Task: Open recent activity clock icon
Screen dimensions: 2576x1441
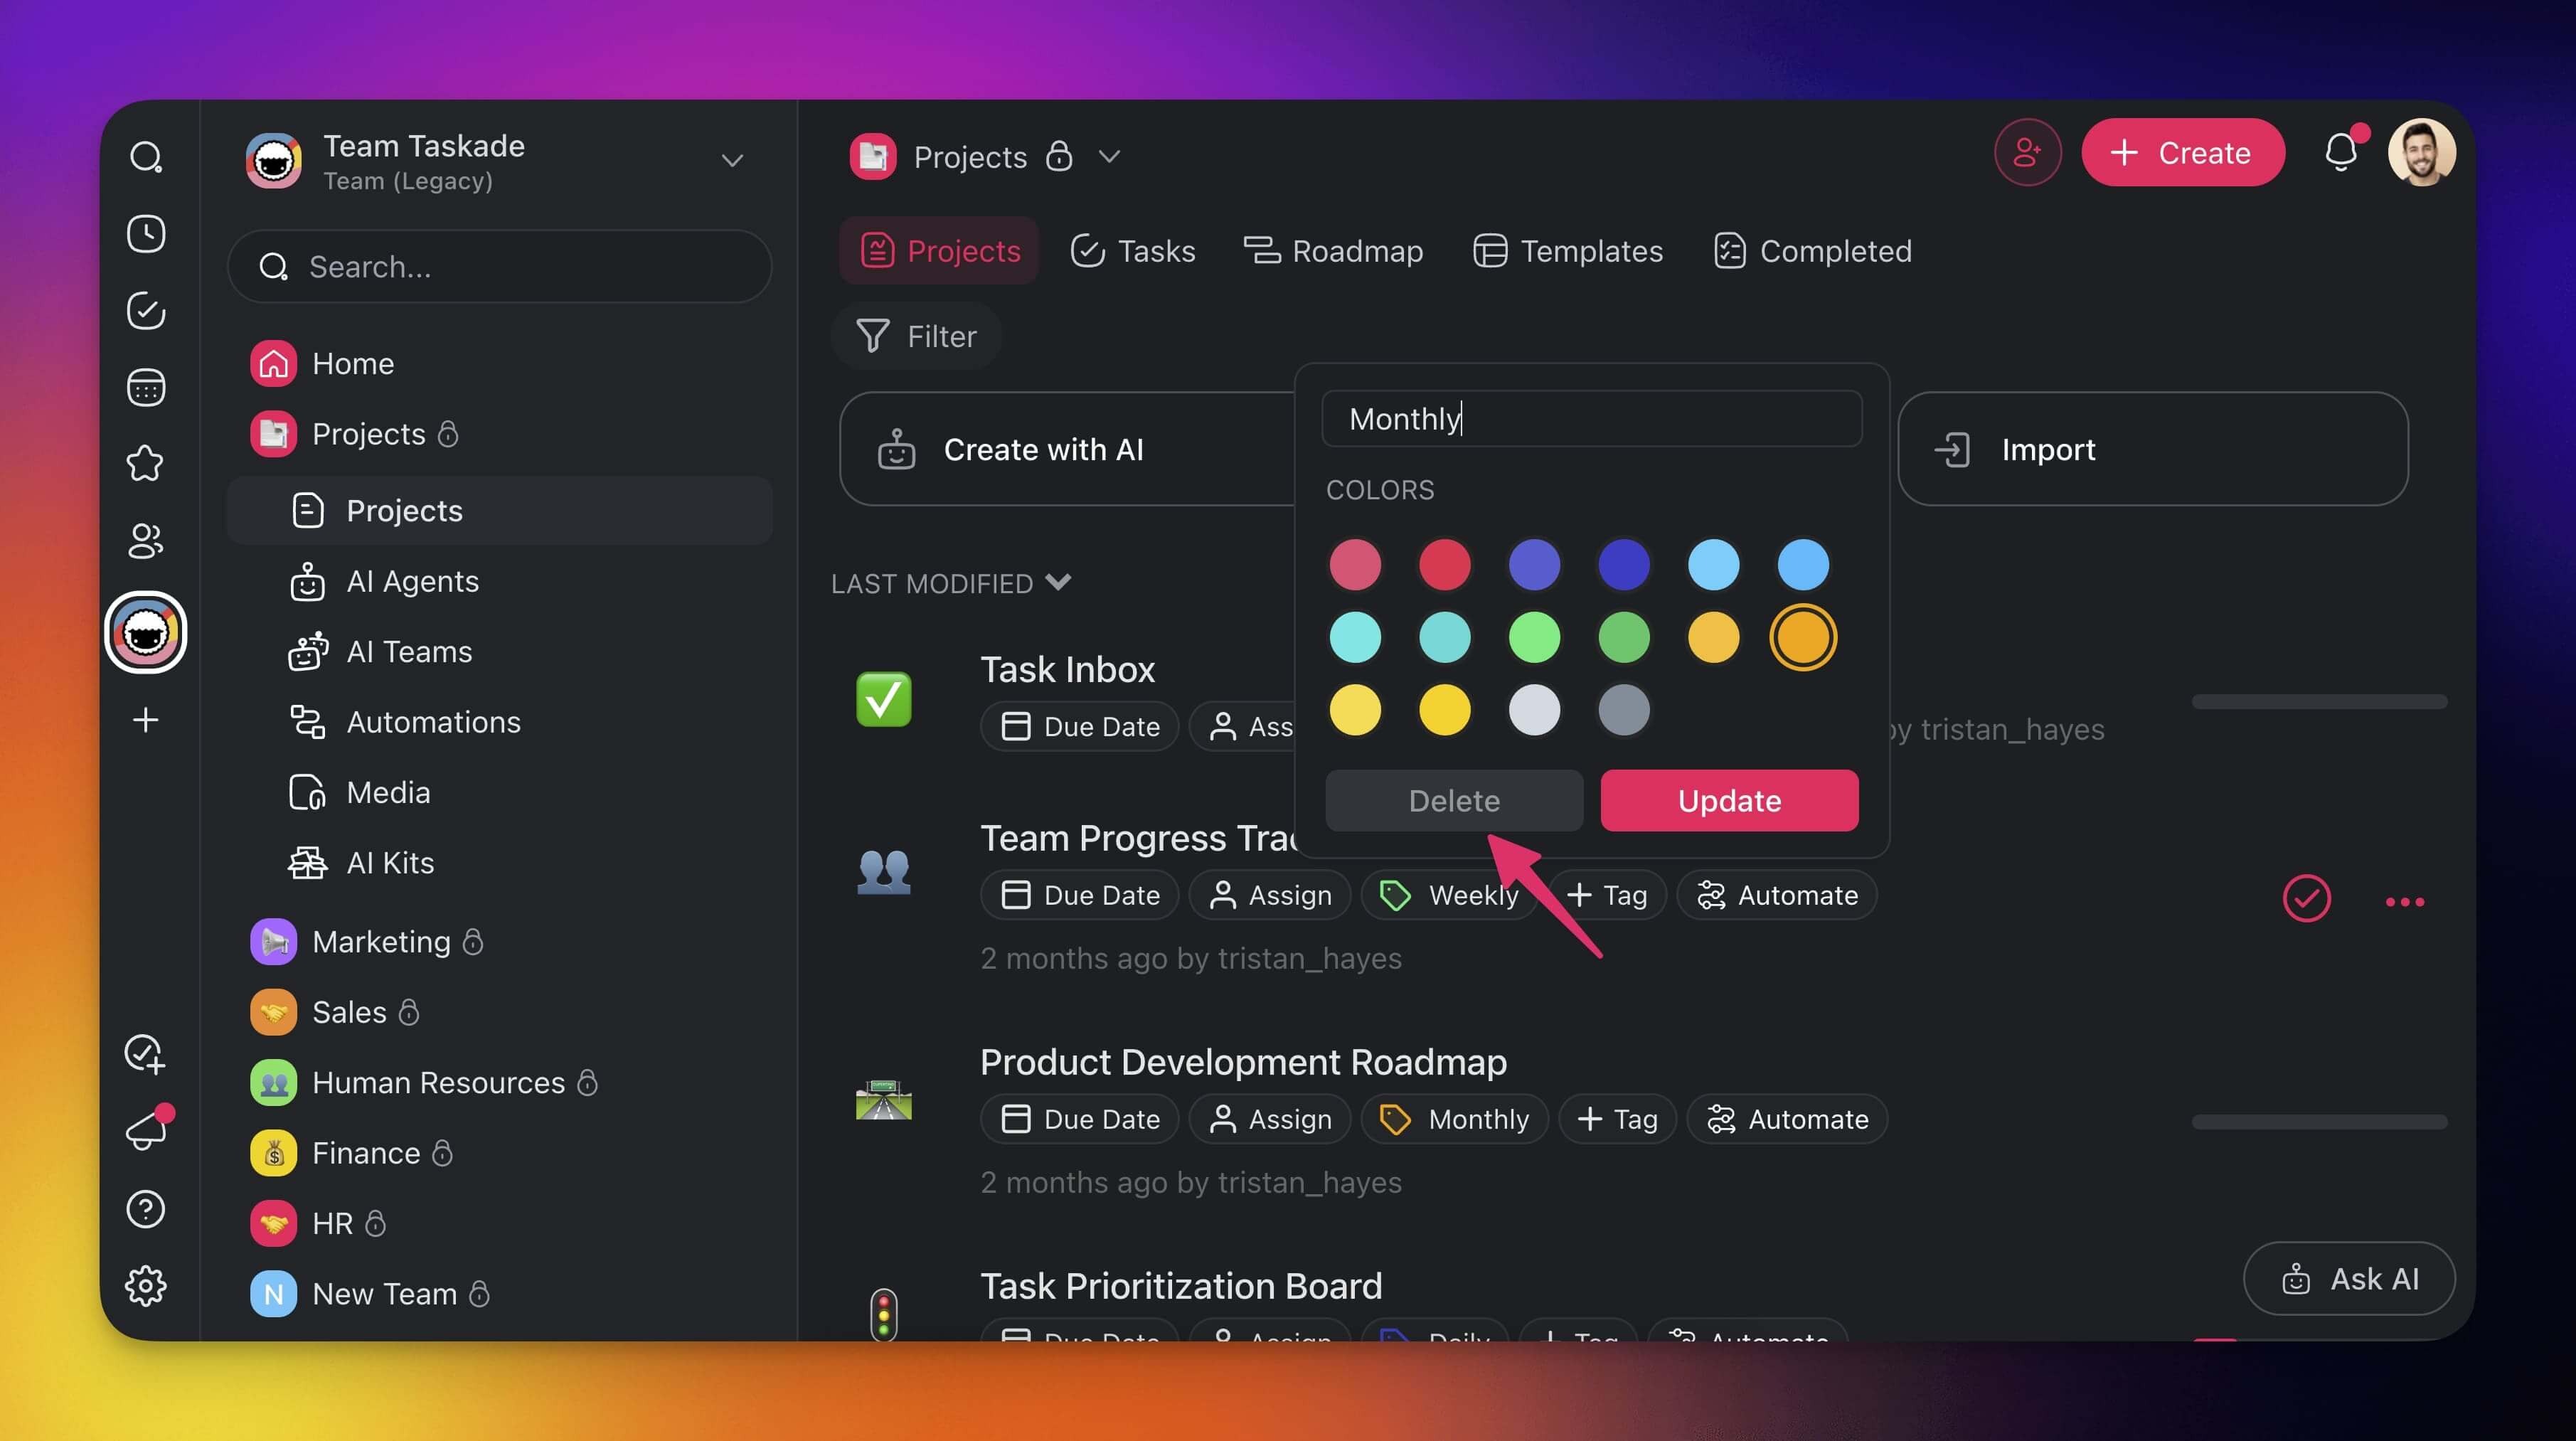Action: [146, 234]
